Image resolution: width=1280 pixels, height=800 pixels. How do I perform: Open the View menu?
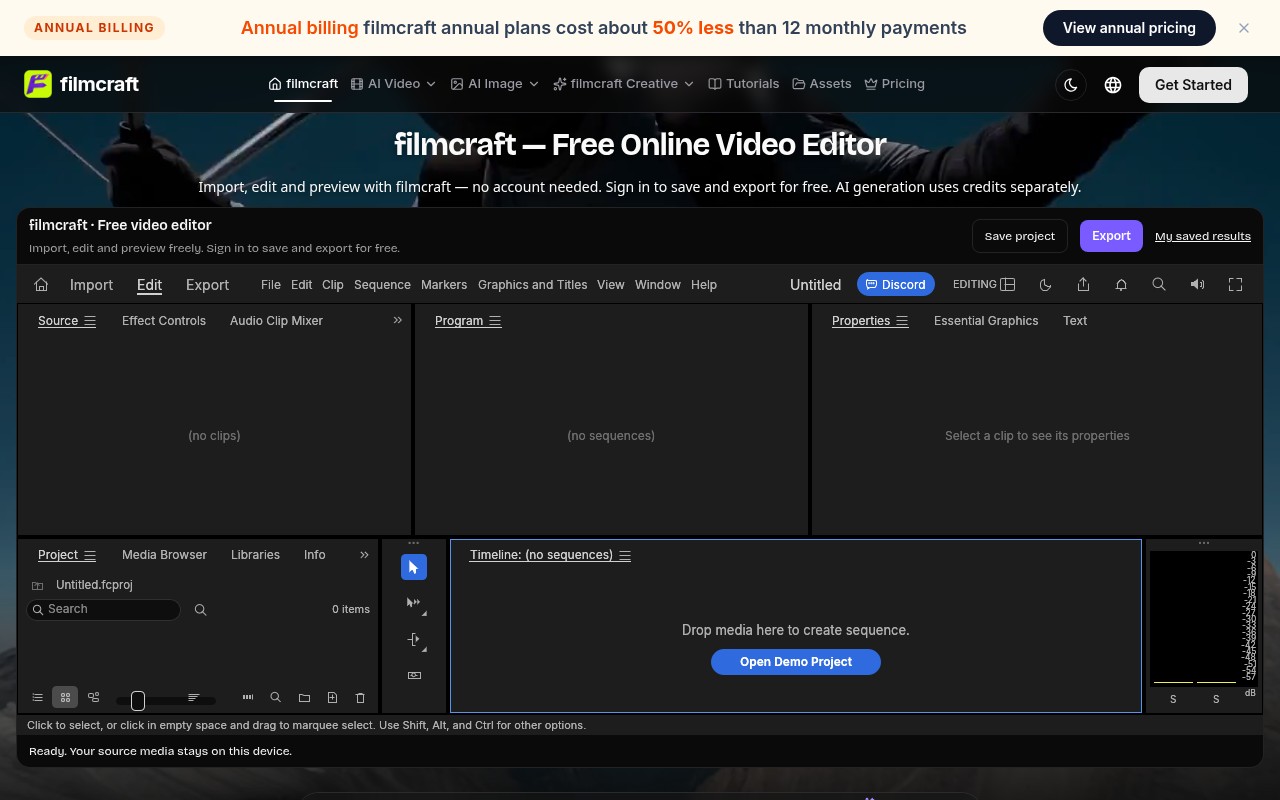(x=611, y=285)
